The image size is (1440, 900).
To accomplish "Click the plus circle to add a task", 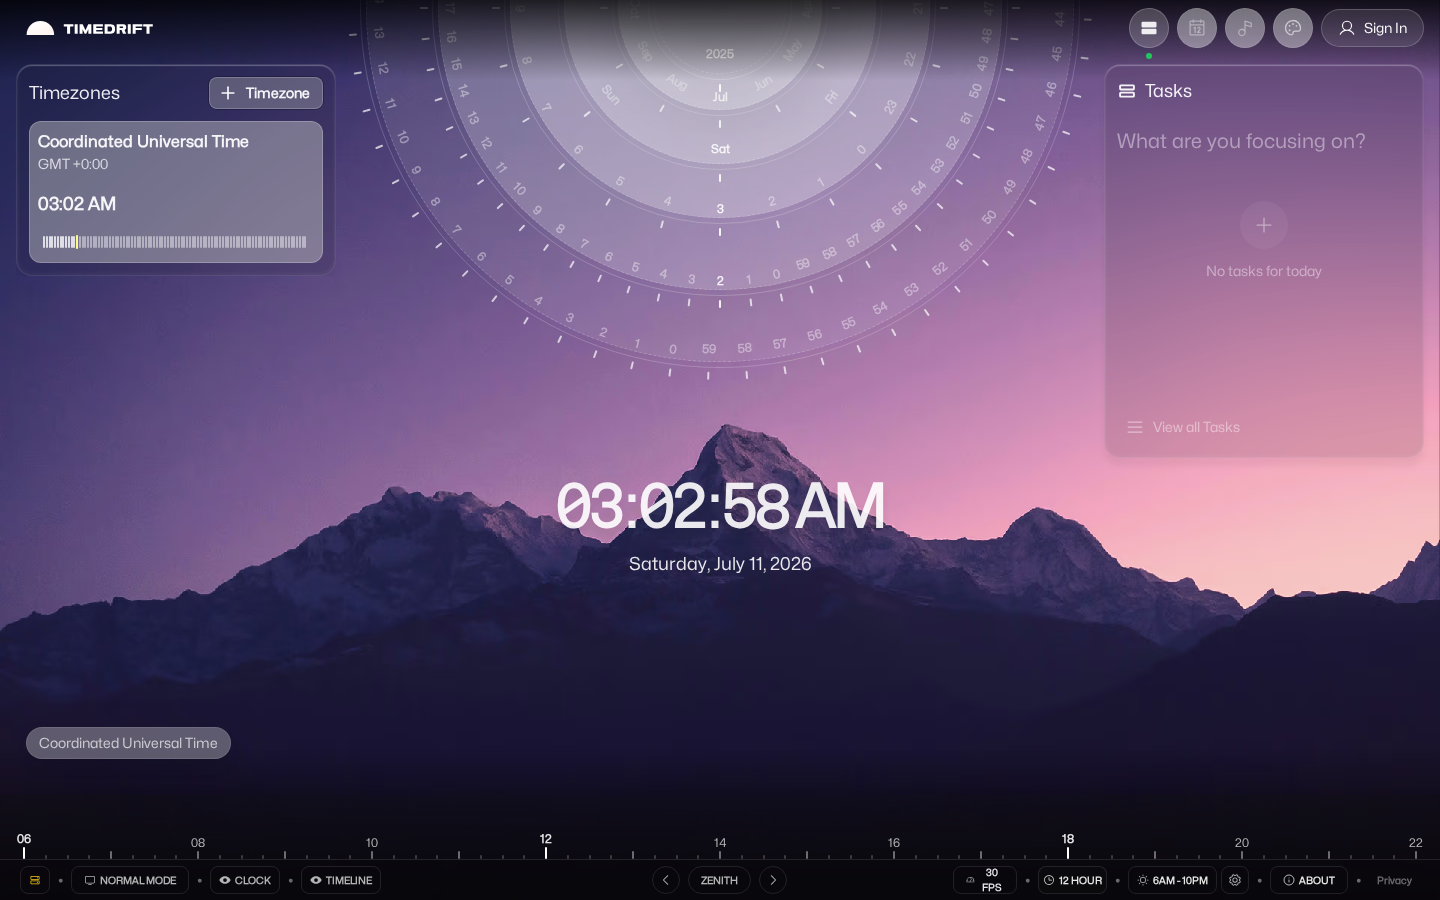I will tap(1264, 225).
